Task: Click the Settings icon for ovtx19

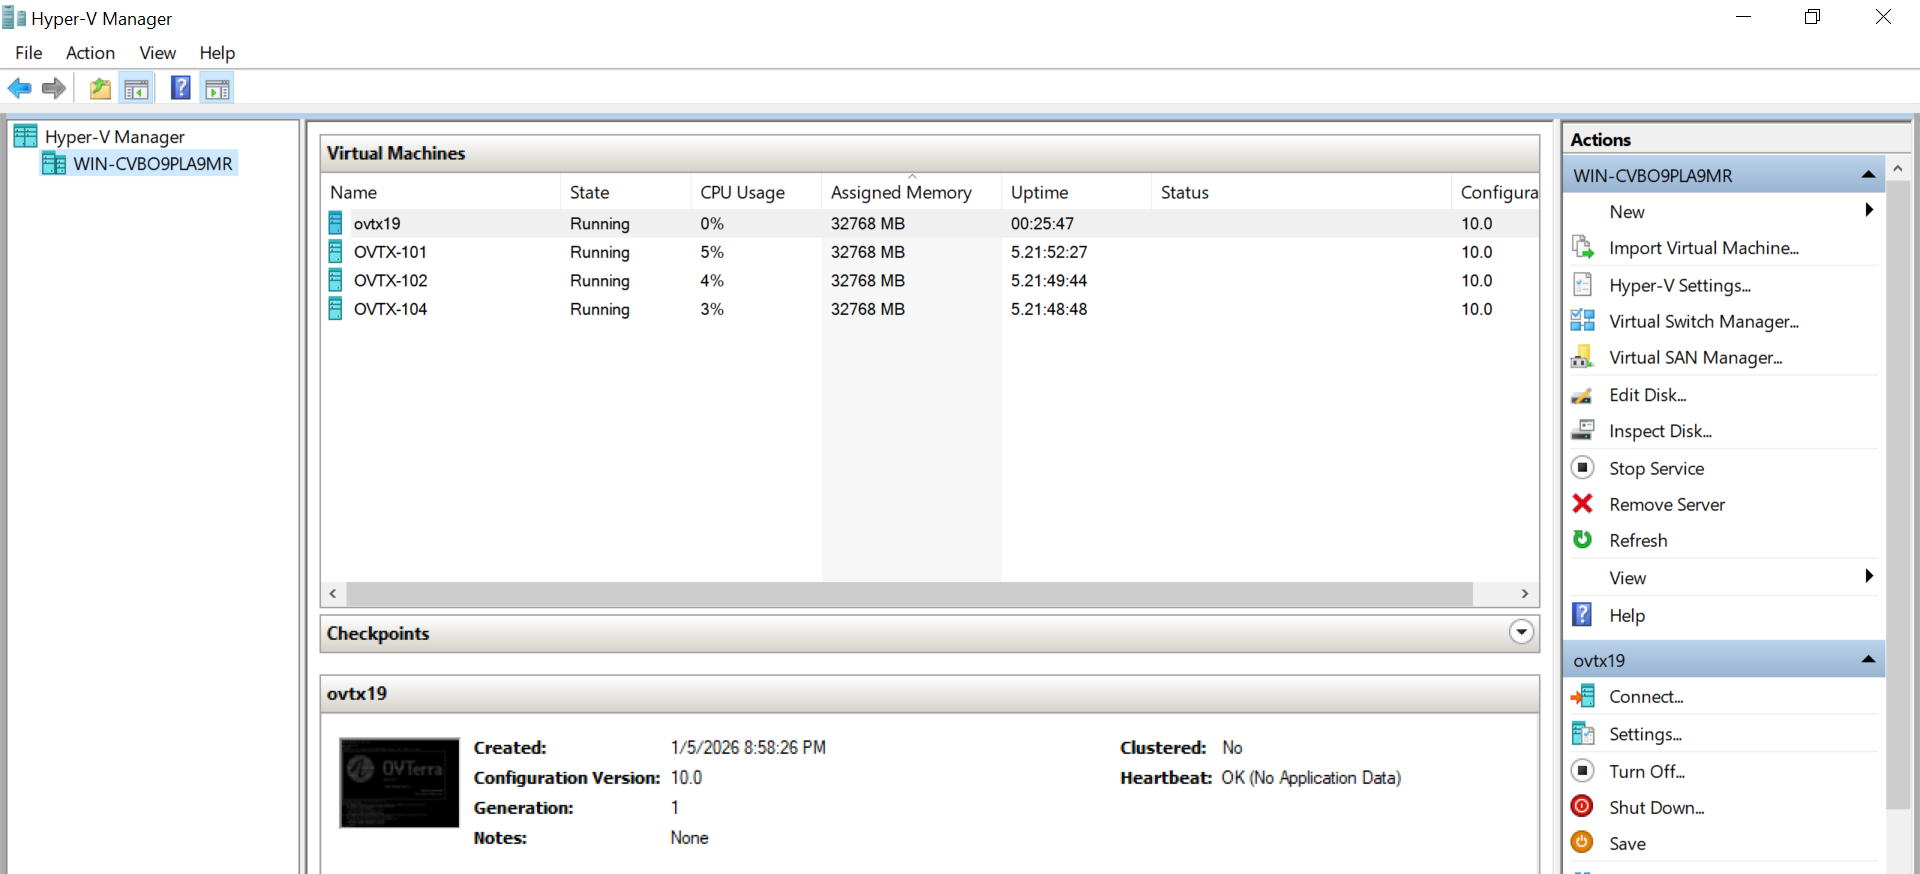Action: [1582, 733]
